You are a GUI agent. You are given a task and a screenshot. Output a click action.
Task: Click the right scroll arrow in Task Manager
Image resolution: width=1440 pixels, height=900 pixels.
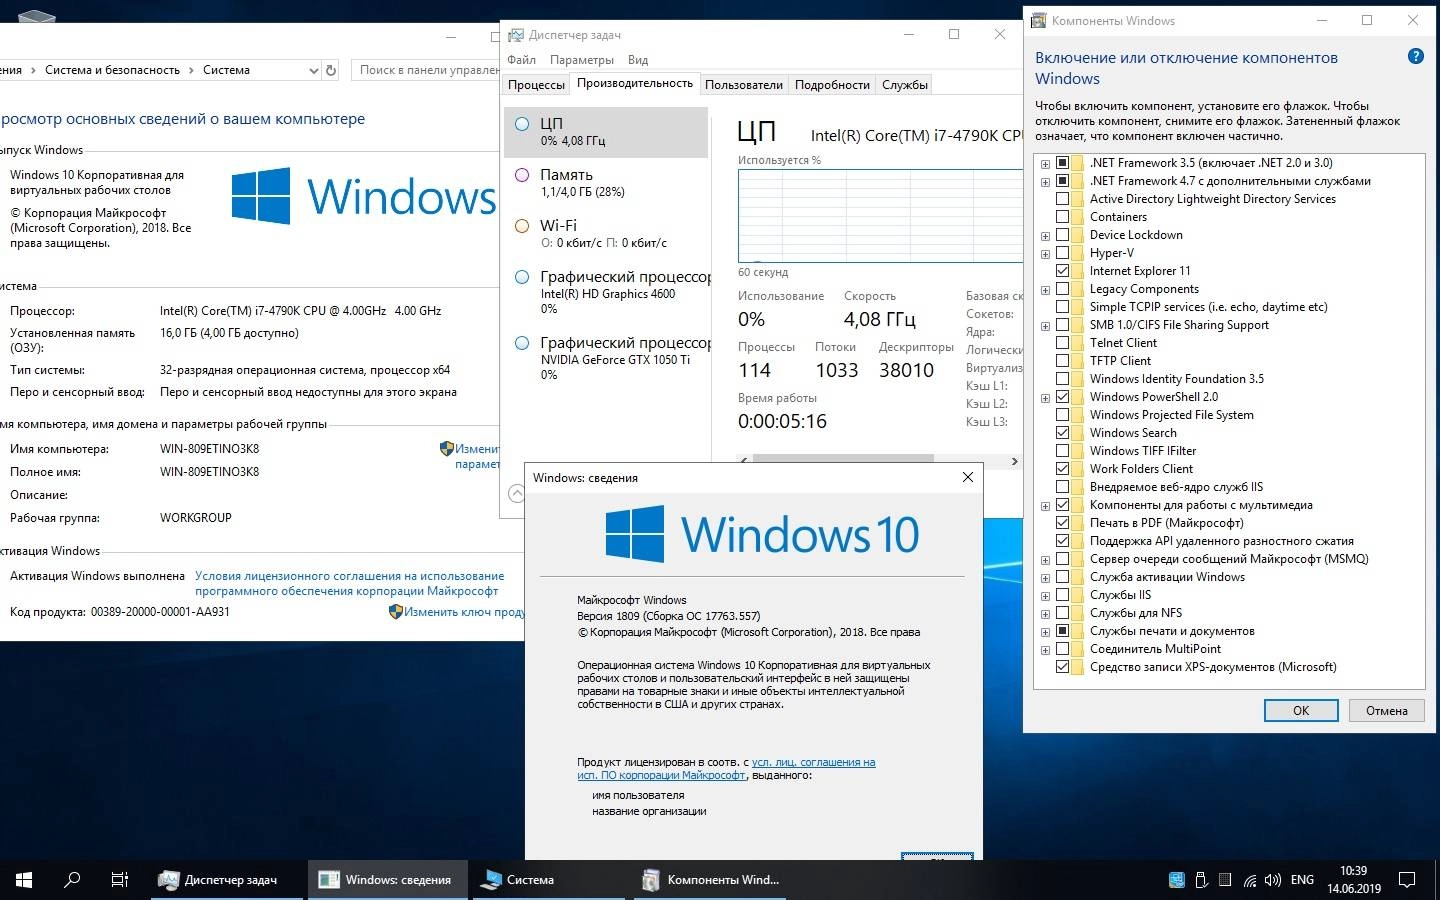[1014, 461]
